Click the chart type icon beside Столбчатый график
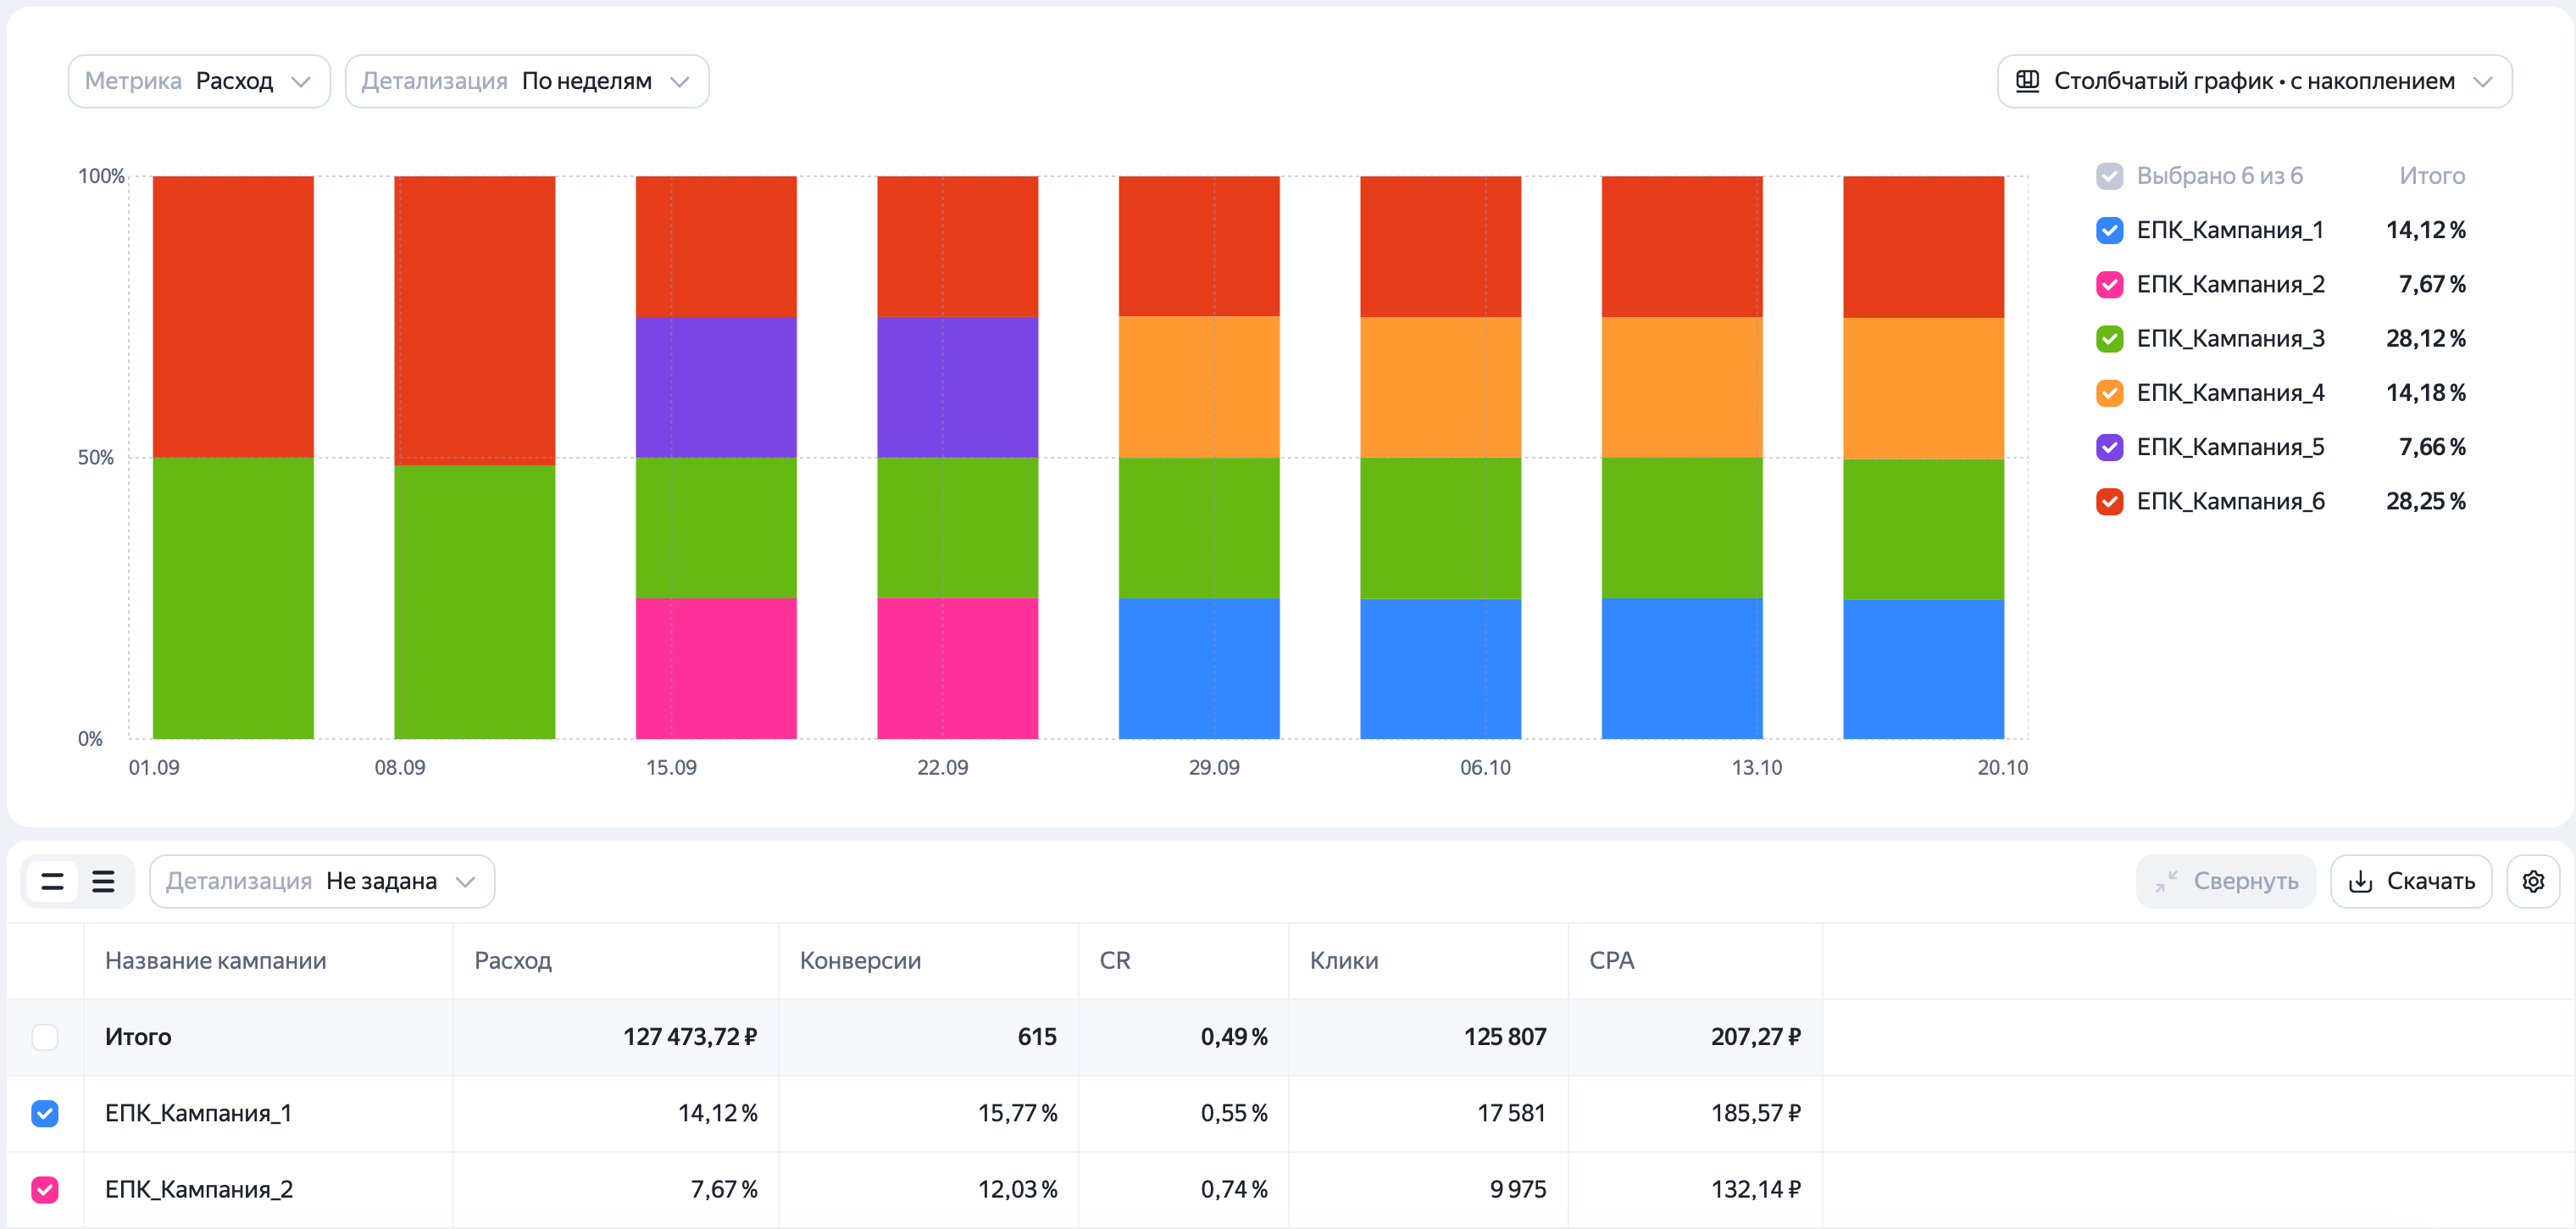The height and width of the screenshot is (1229, 2576). pyautogui.click(x=2027, y=81)
